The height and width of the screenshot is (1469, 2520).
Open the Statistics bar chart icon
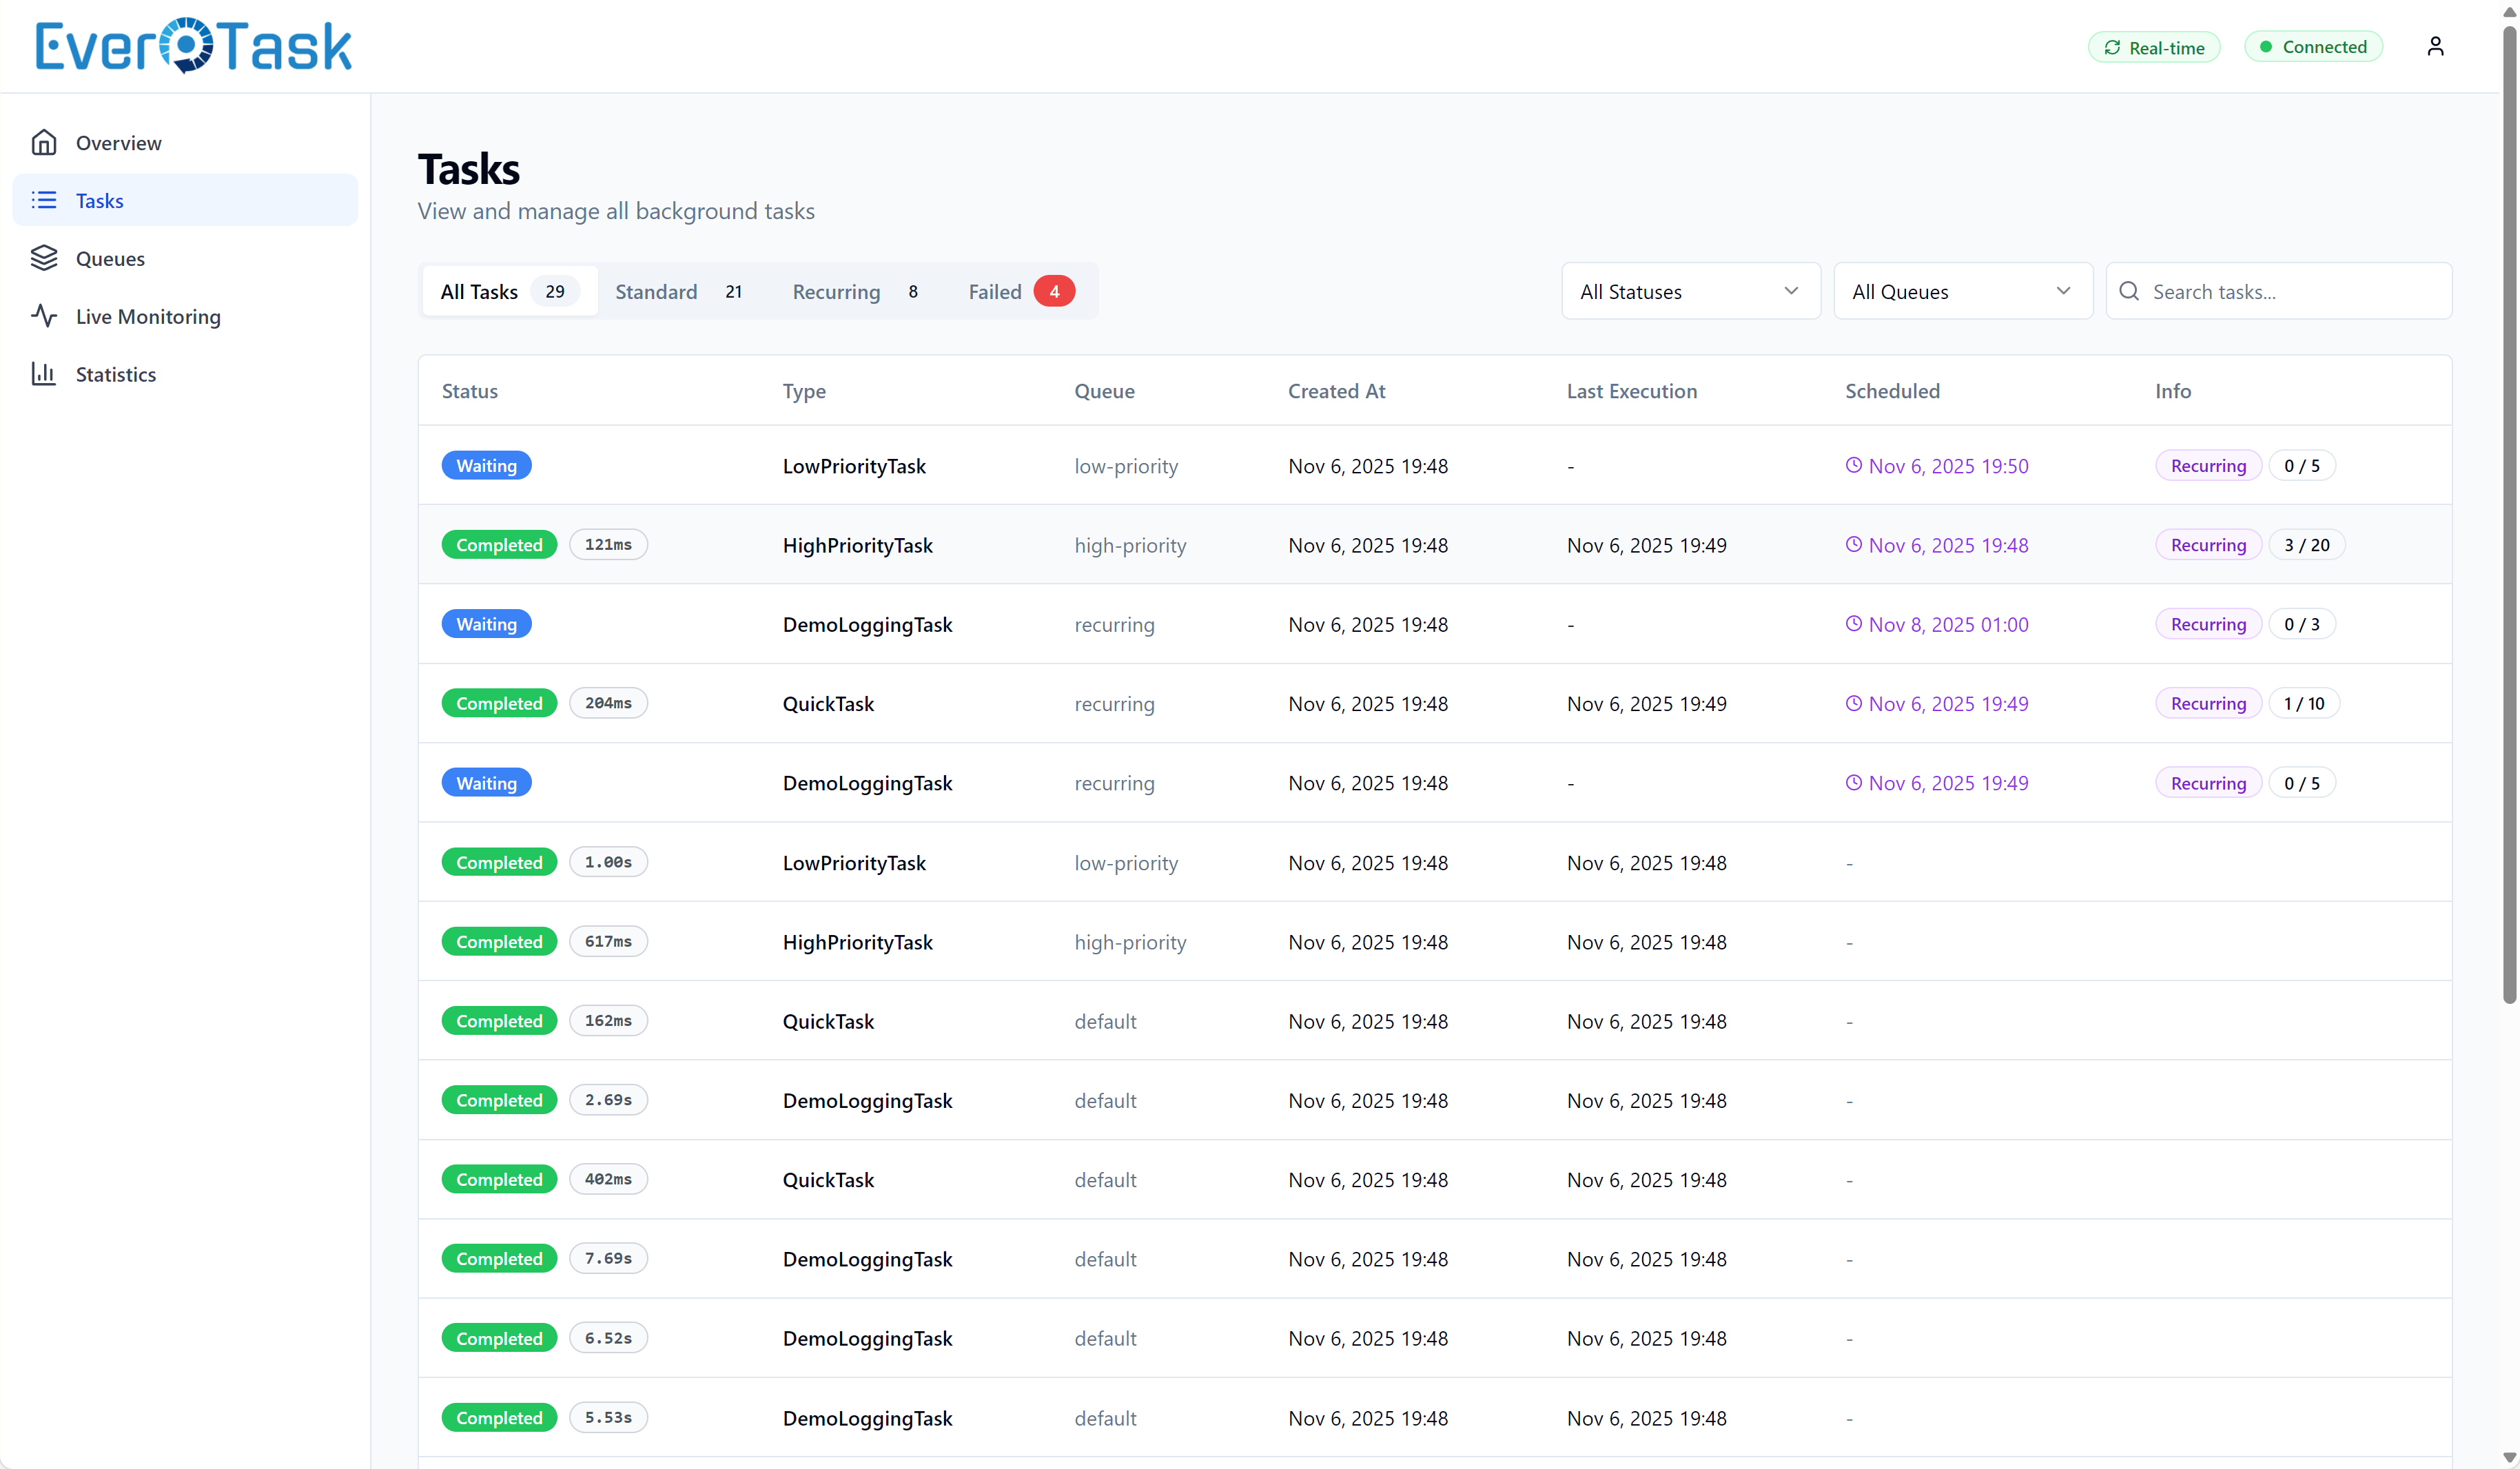[45, 374]
